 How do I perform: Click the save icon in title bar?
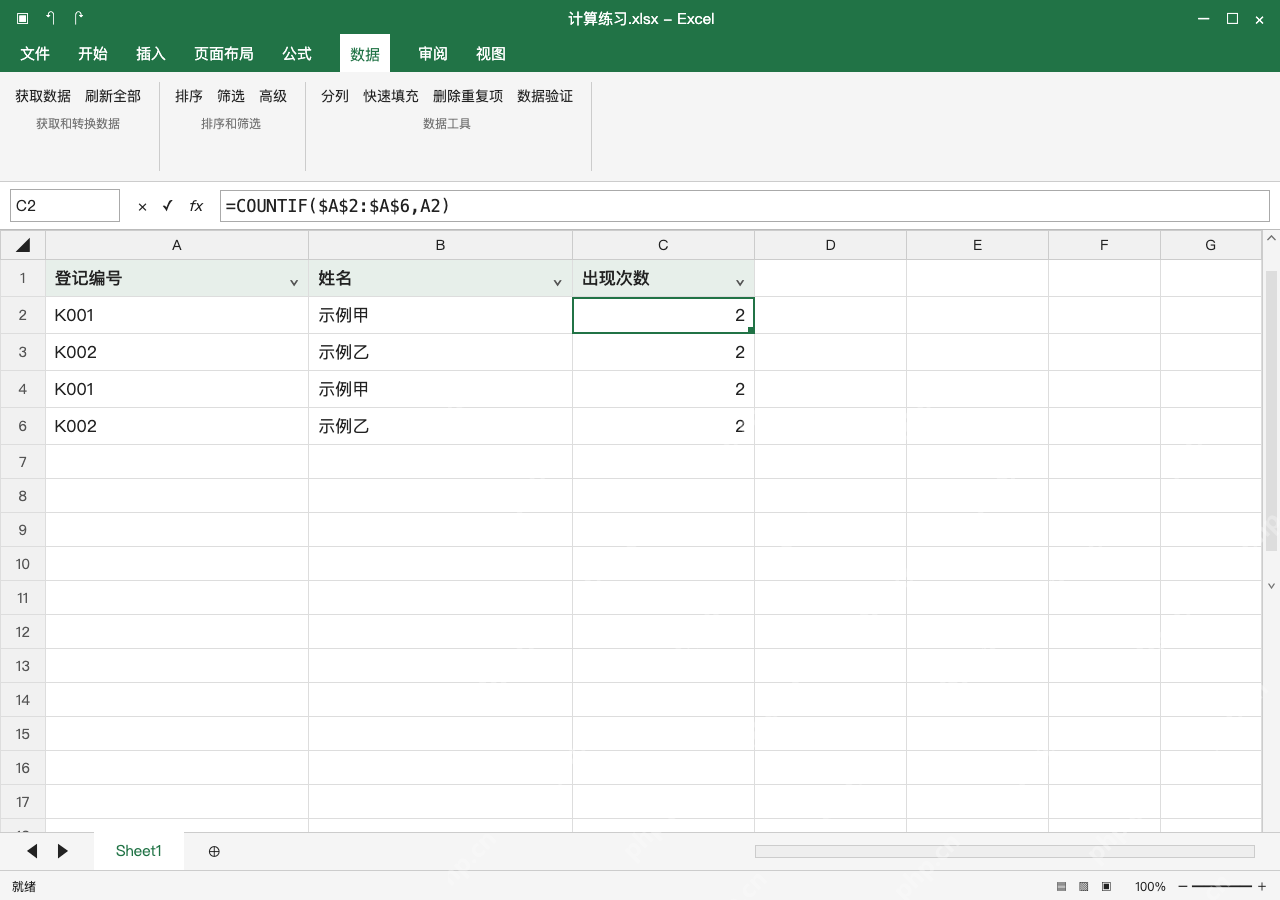[23, 19]
